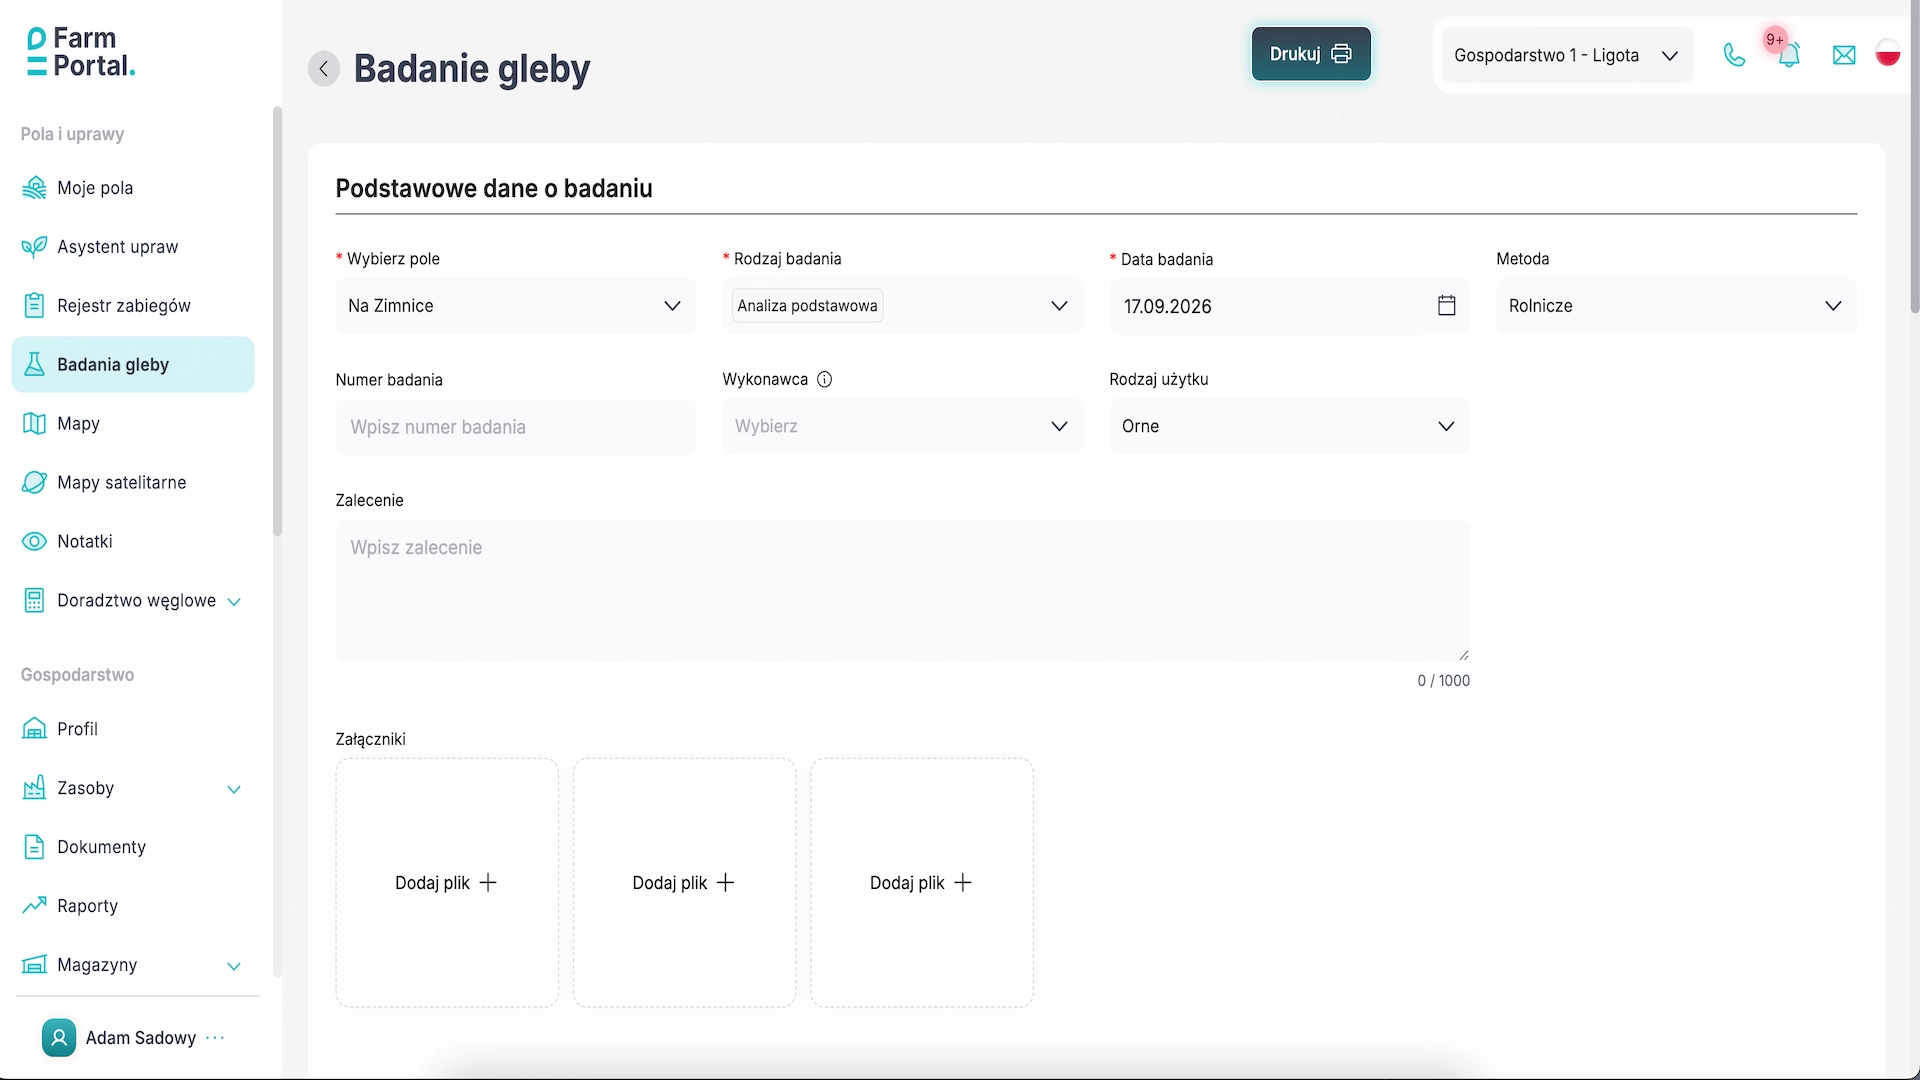Open the Wykonawca Wybierz dropdown
The image size is (1920, 1080).
[903, 426]
